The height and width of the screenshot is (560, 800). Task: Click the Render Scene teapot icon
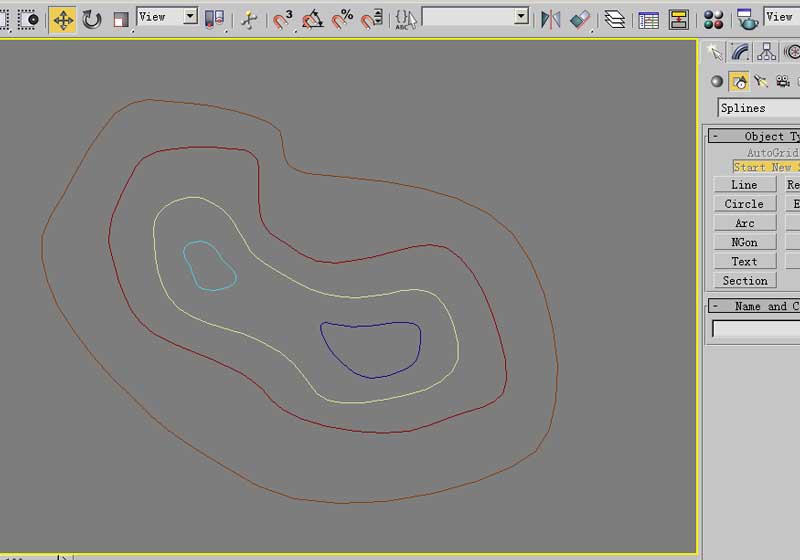coord(747,20)
